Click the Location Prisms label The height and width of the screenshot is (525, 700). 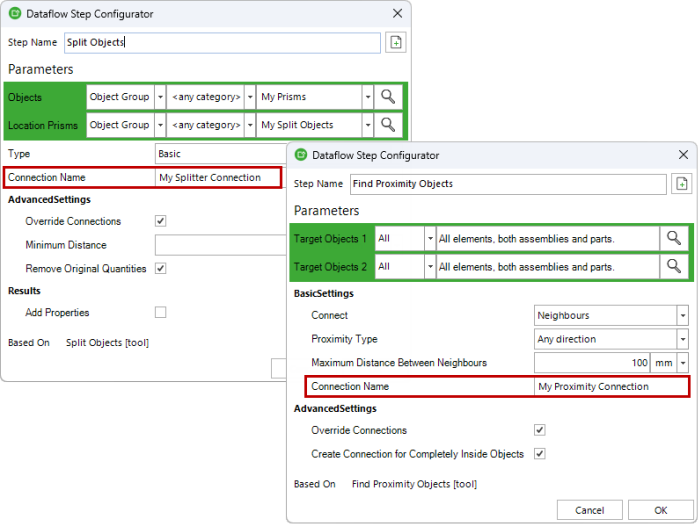pyautogui.click(x=43, y=125)
